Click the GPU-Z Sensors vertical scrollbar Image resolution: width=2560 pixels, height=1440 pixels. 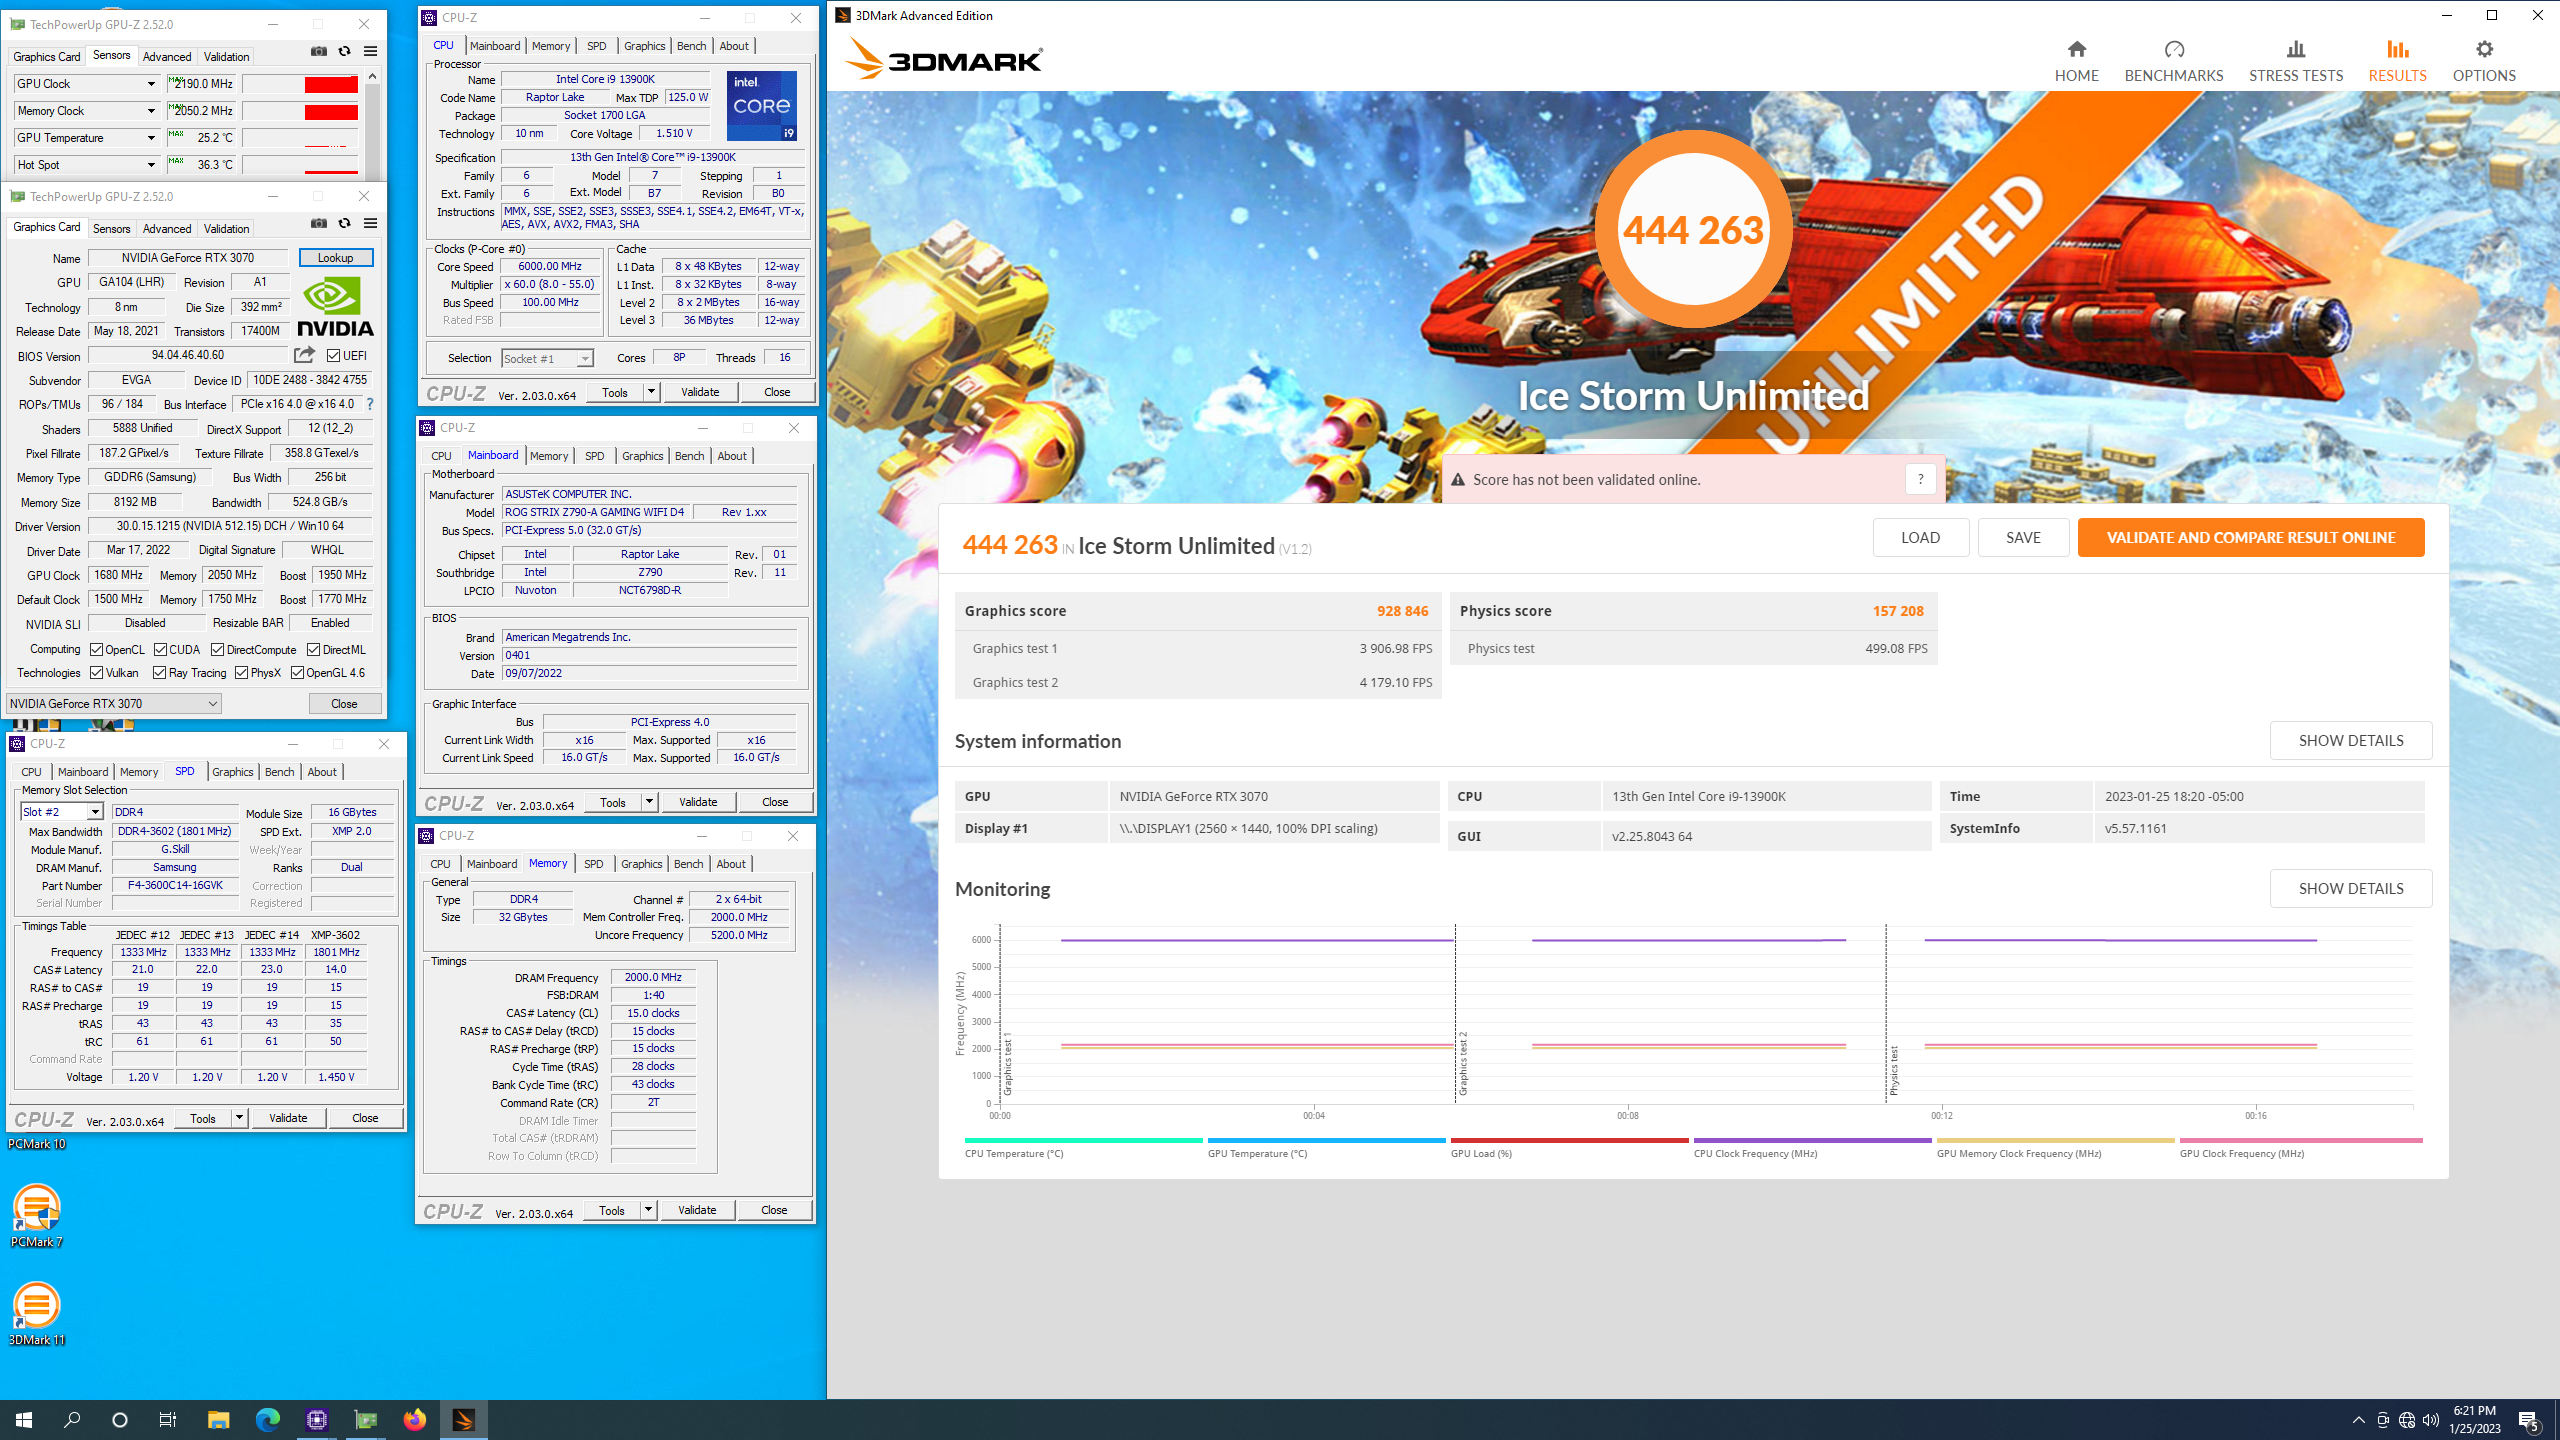tap(372, 125)
